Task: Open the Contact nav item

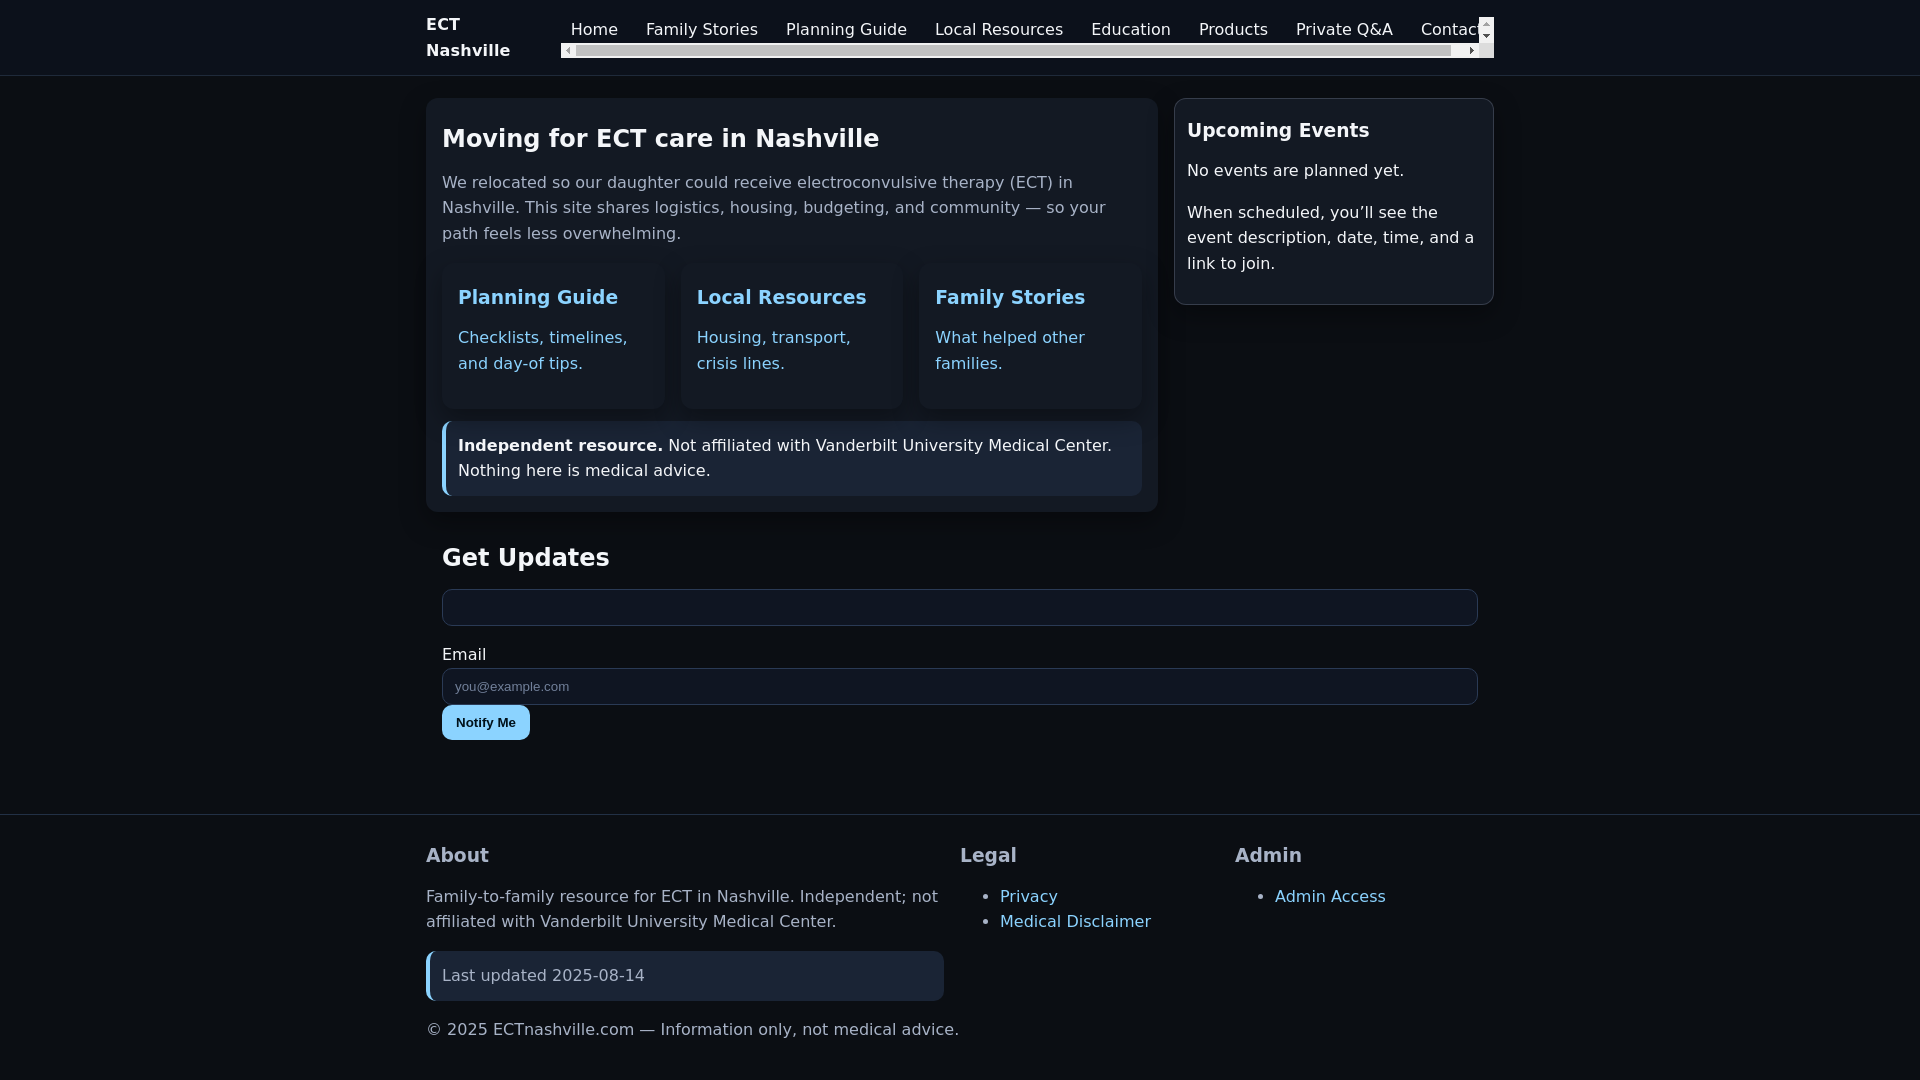Action: point(1450,30)
